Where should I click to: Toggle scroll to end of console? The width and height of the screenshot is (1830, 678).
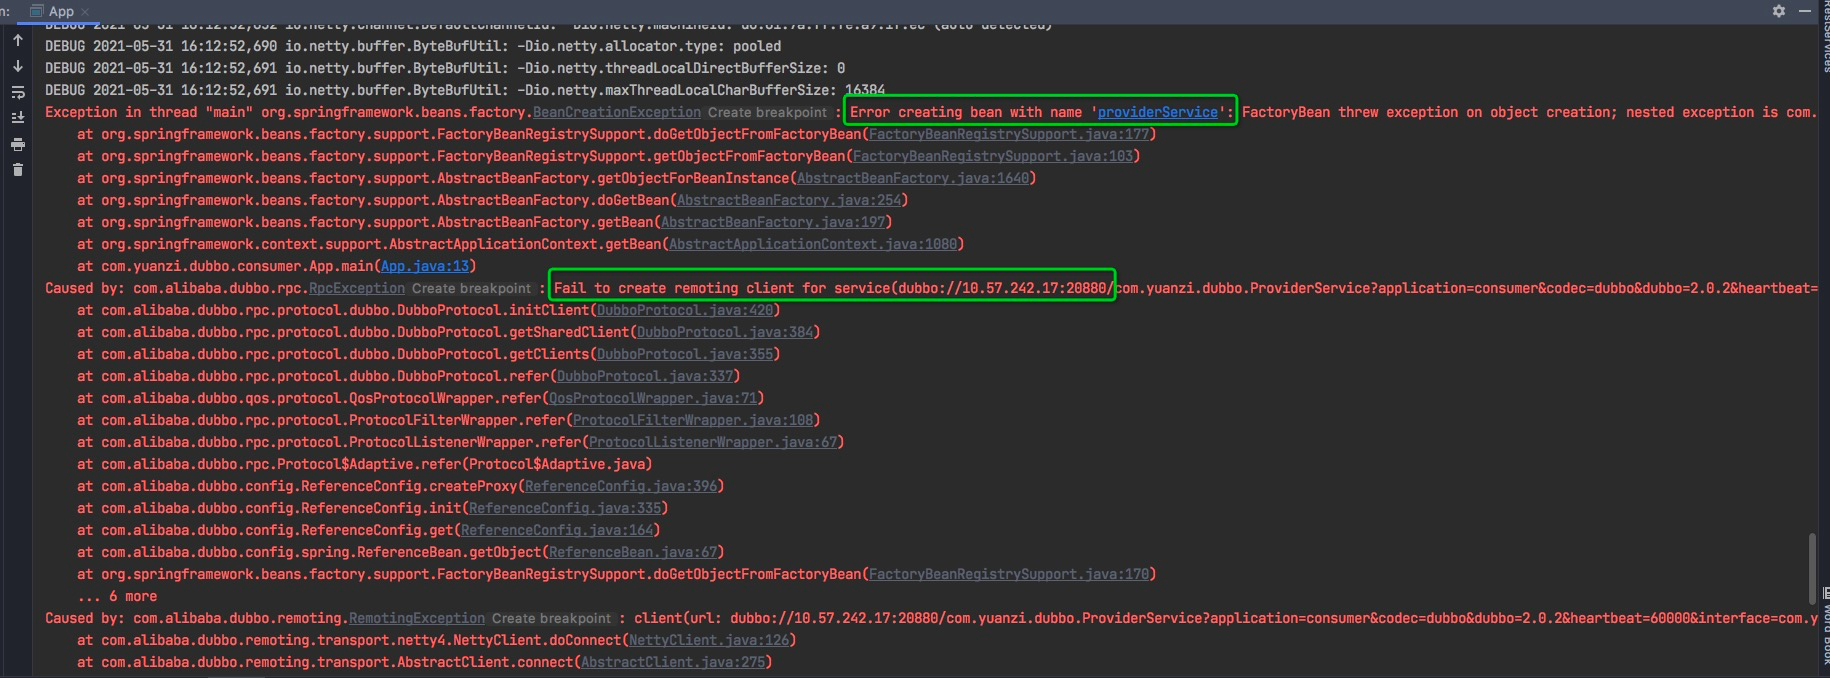point(18,118)
